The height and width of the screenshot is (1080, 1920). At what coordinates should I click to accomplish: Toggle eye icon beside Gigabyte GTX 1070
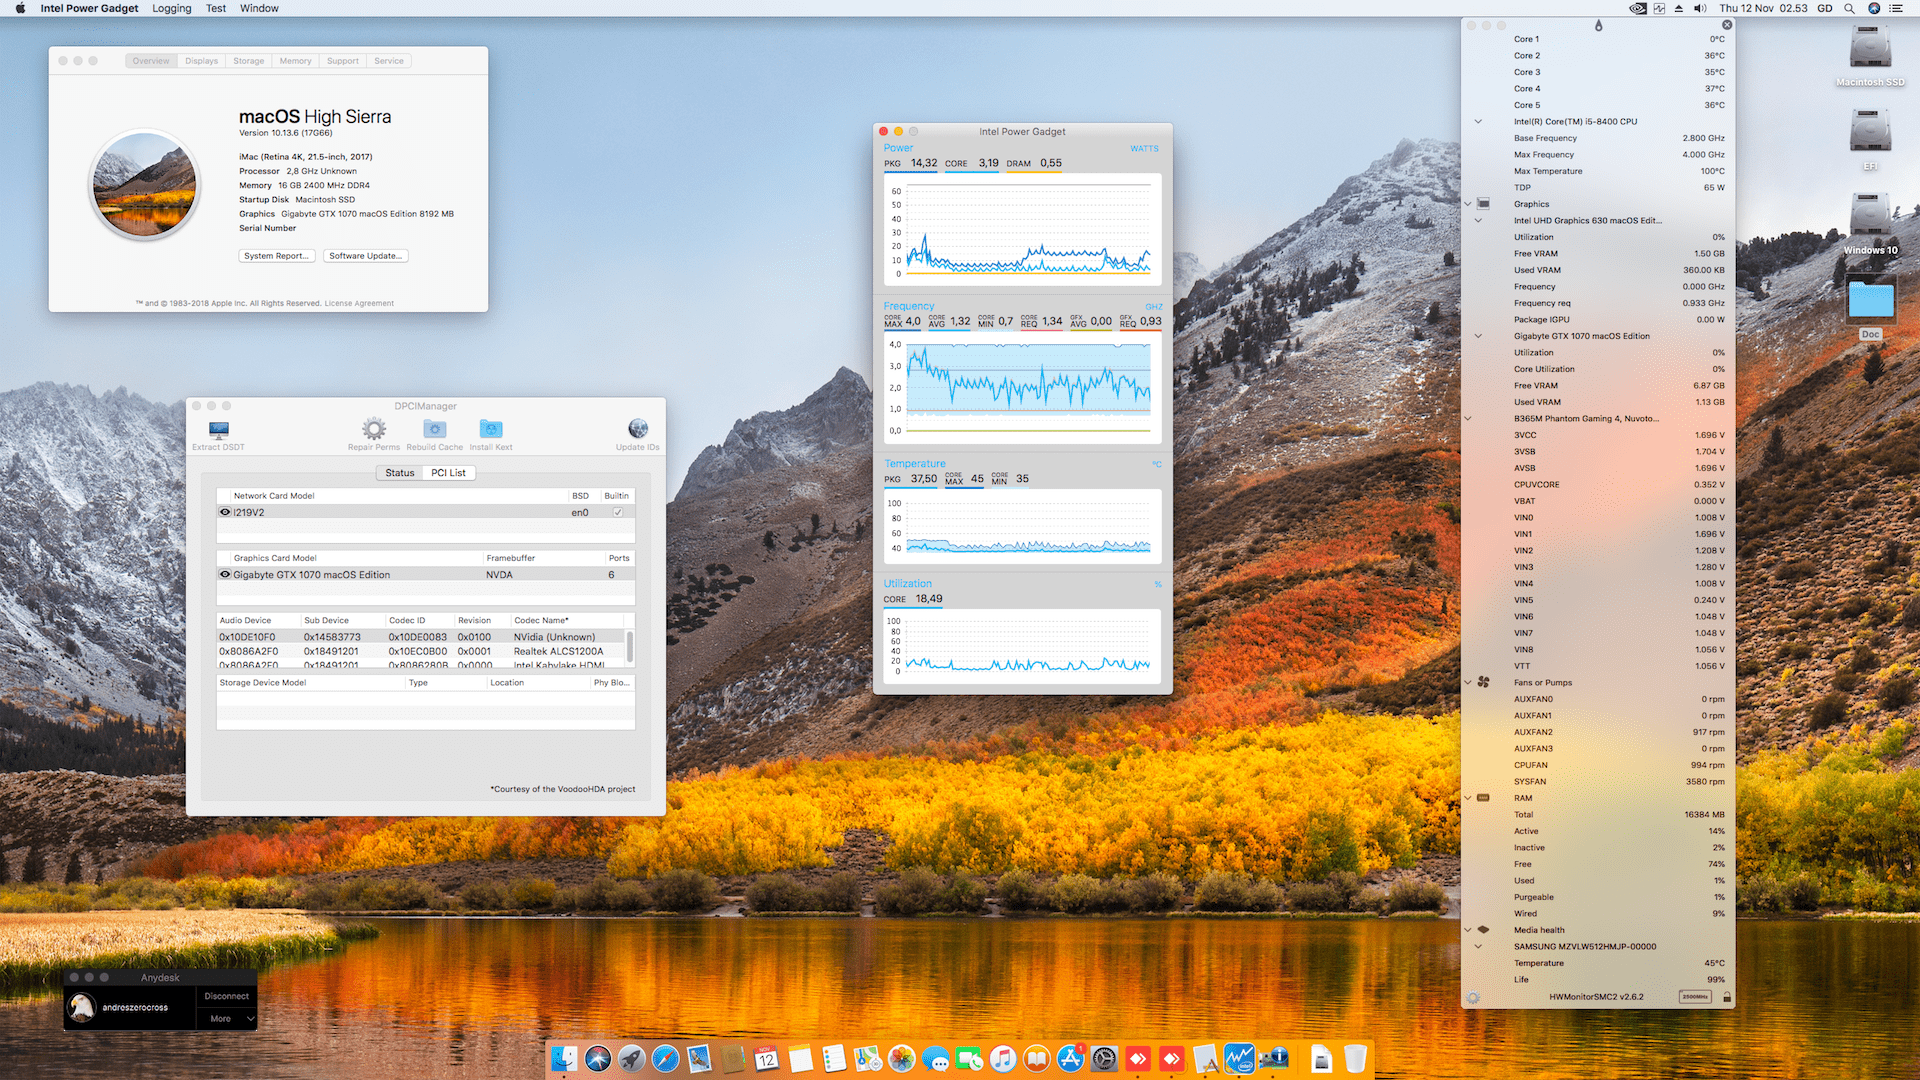224,574
